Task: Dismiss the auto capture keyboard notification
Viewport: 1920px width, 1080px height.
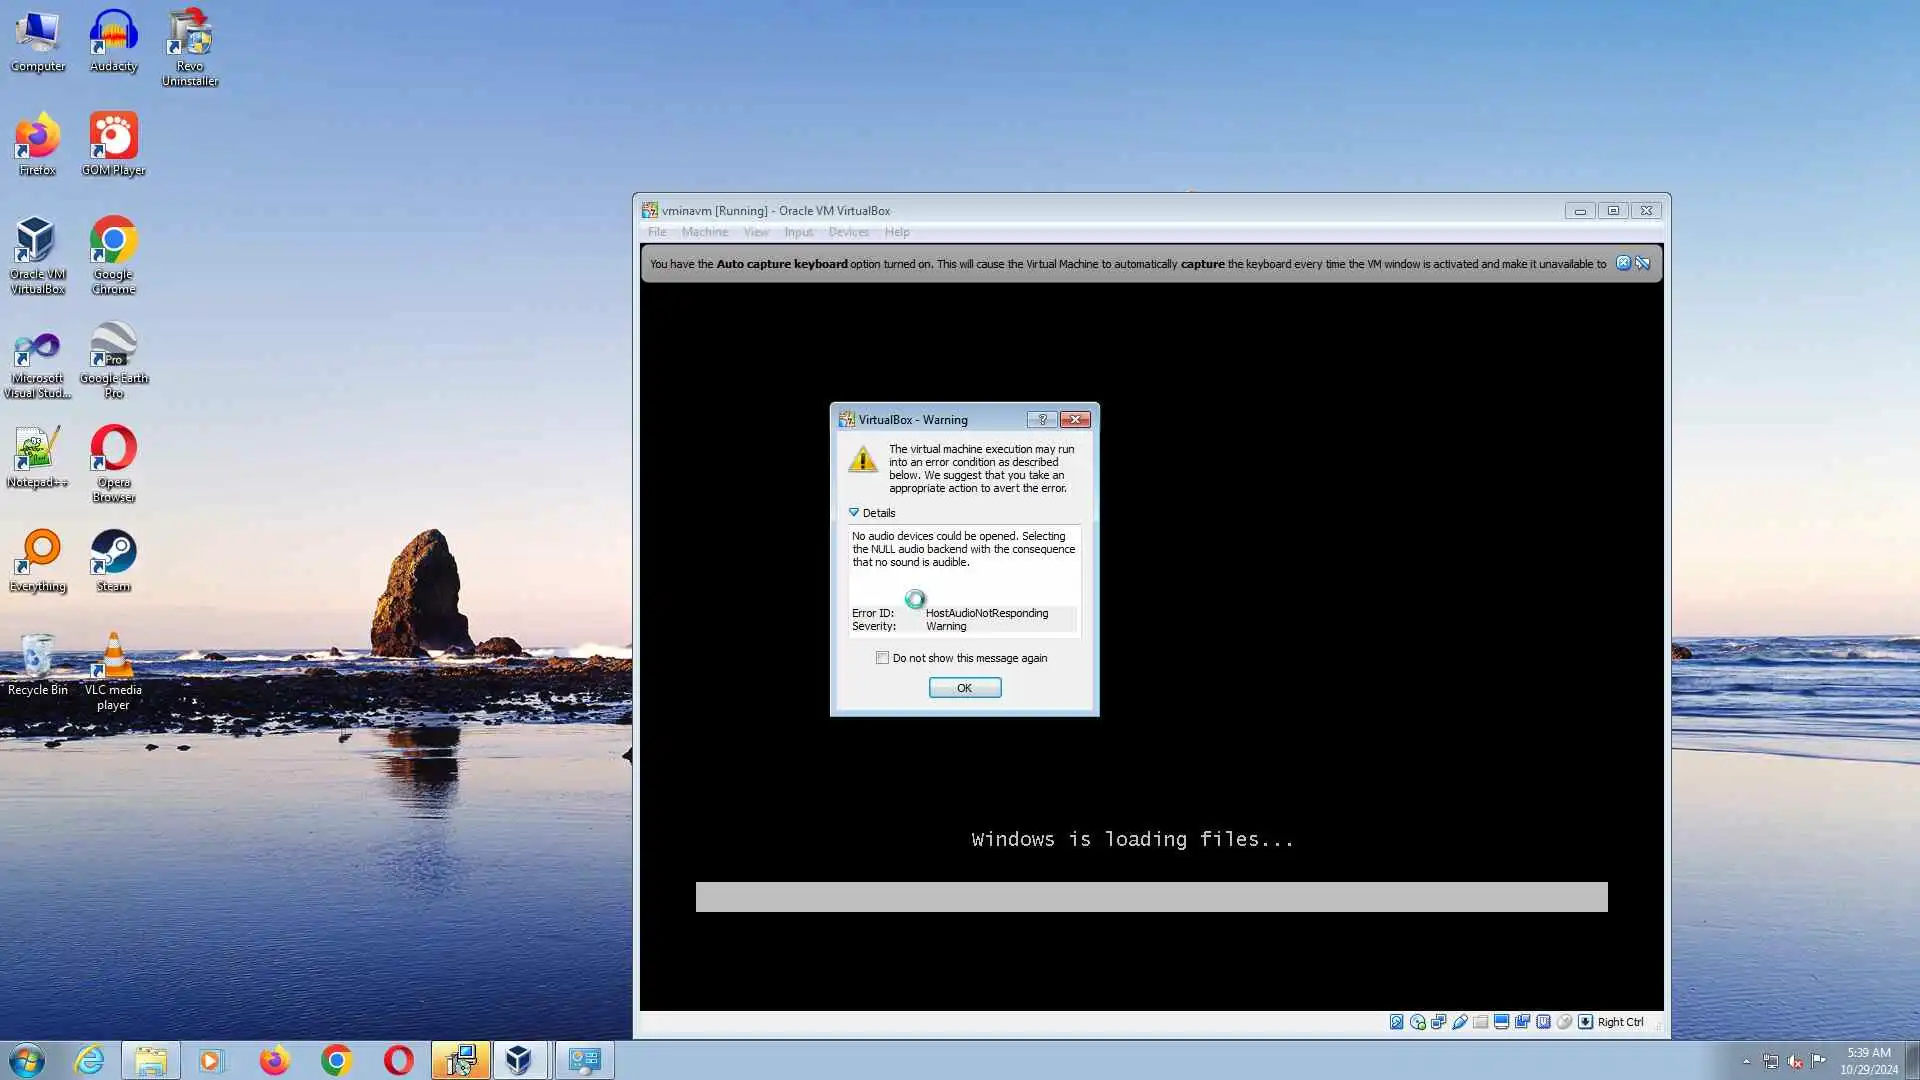Action: pos(1623,264)
